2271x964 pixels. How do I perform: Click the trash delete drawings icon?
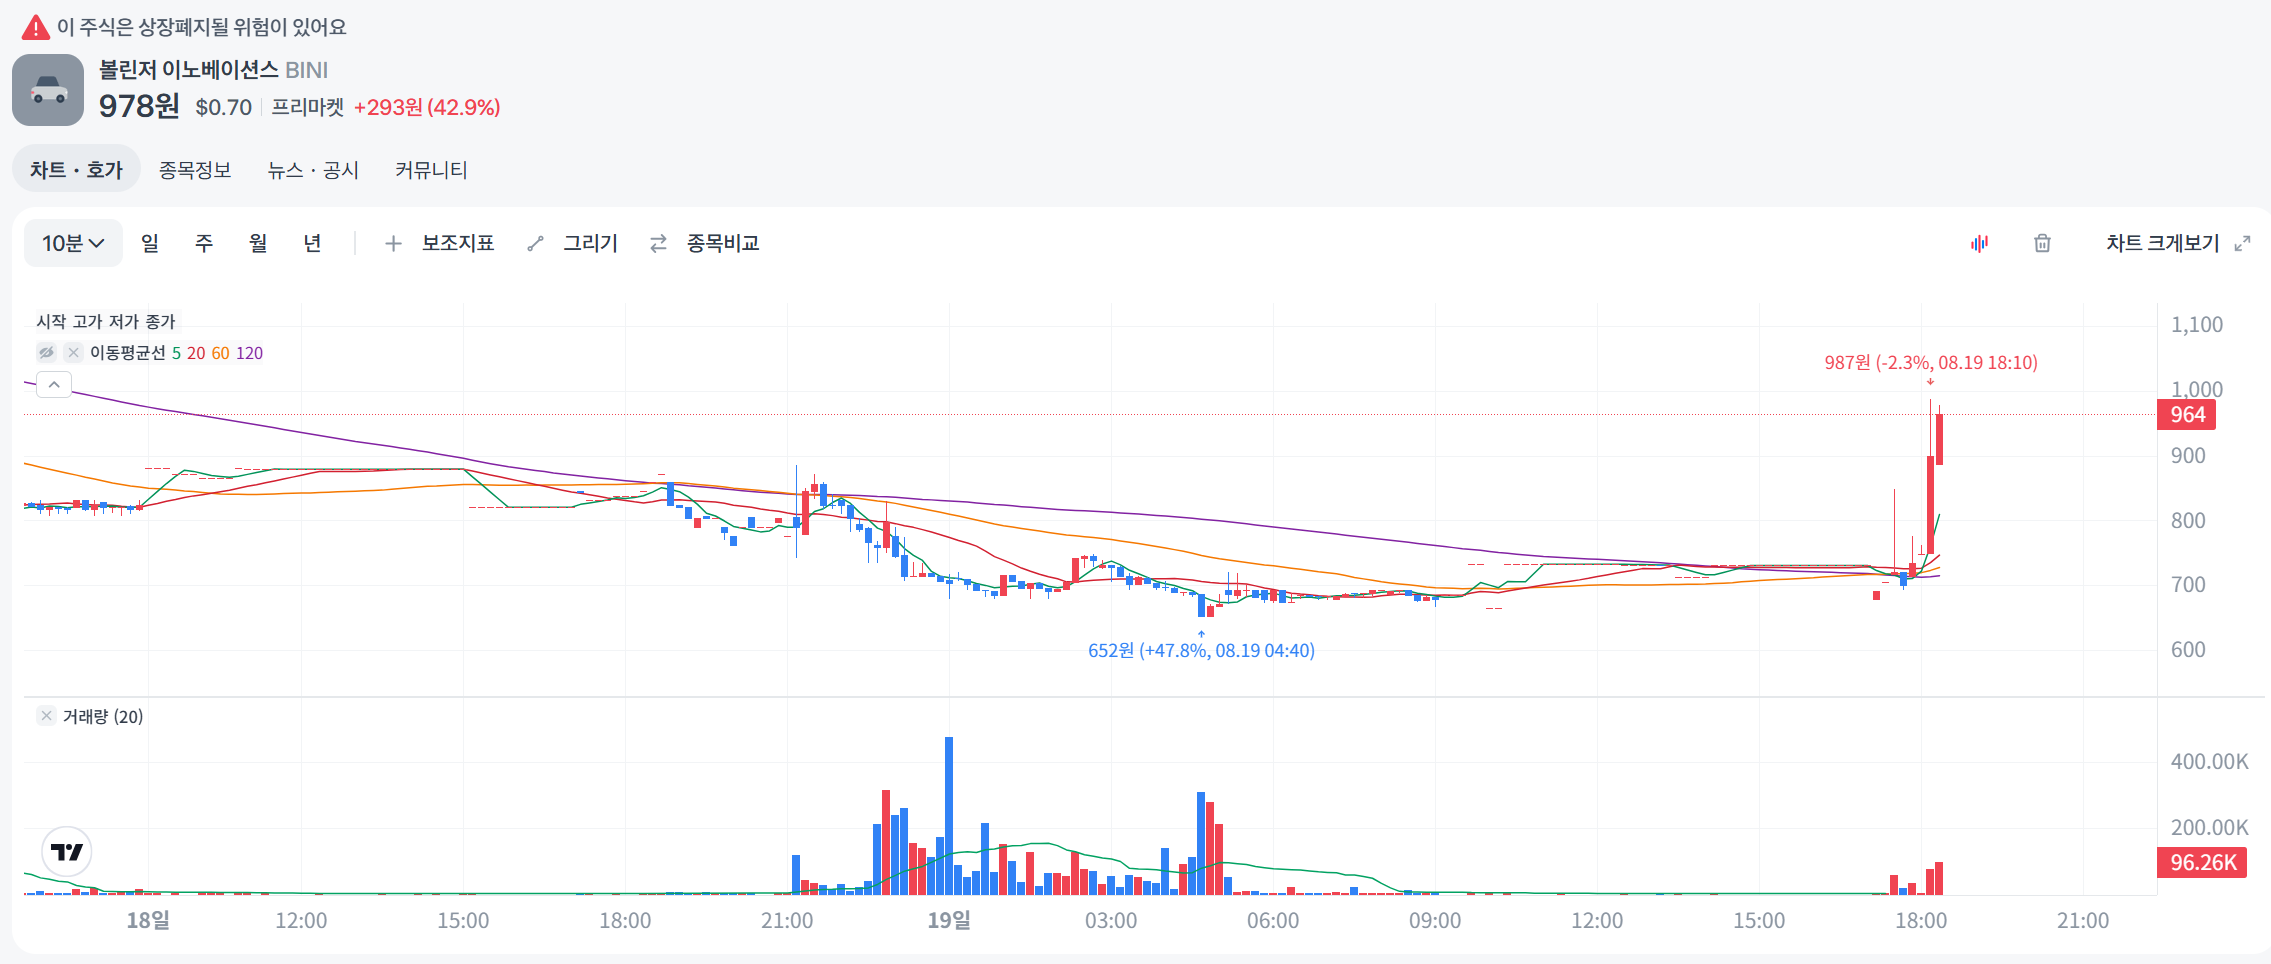click(x=2042, y=243)
